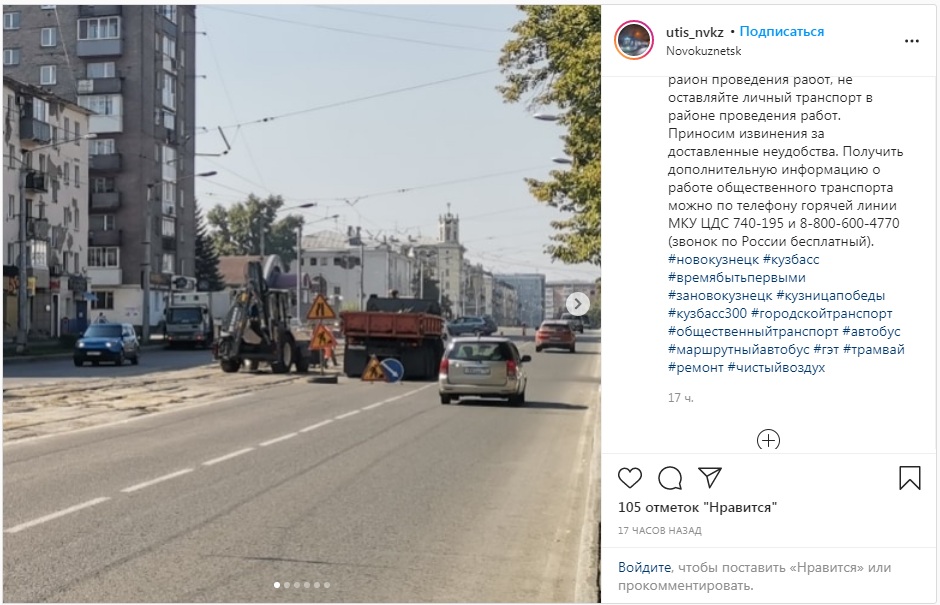Load more comments with the plus circle
The width and height of the screenshot is (940, 605).
click(x=769, y=440)
